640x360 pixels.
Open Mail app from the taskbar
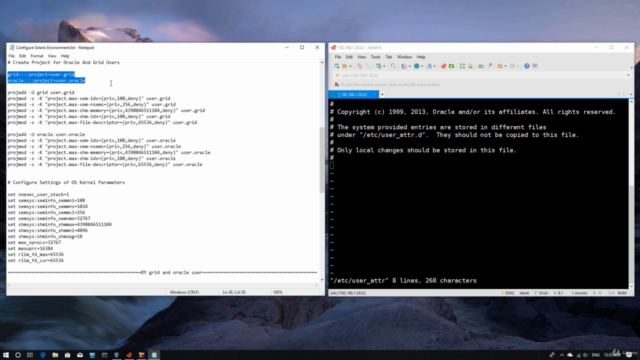(x=80, y=355)
